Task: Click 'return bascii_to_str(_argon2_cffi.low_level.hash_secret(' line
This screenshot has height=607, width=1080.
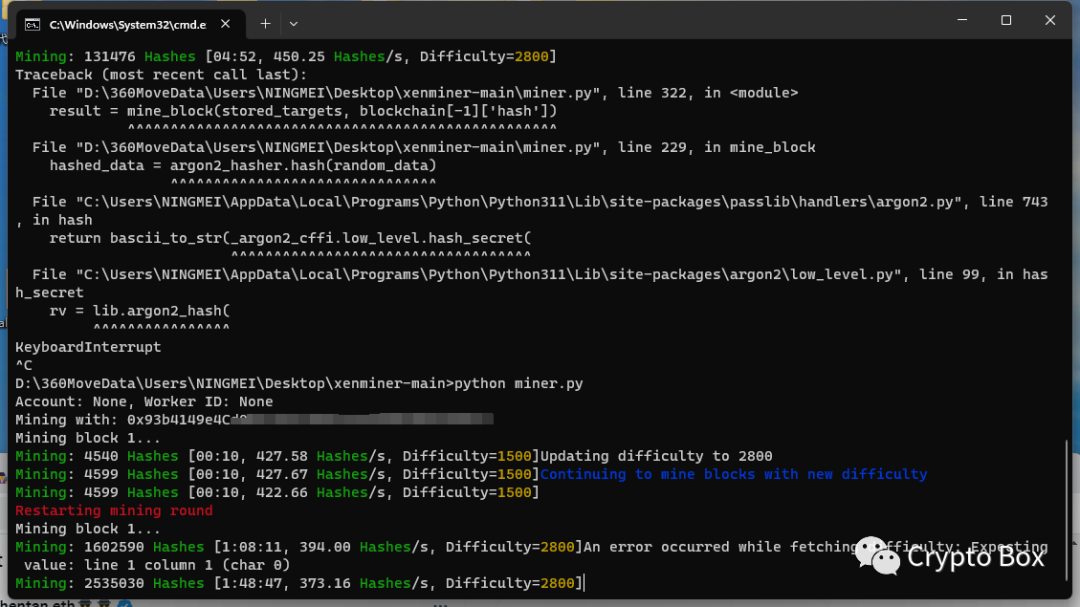Action: (290, 238)
